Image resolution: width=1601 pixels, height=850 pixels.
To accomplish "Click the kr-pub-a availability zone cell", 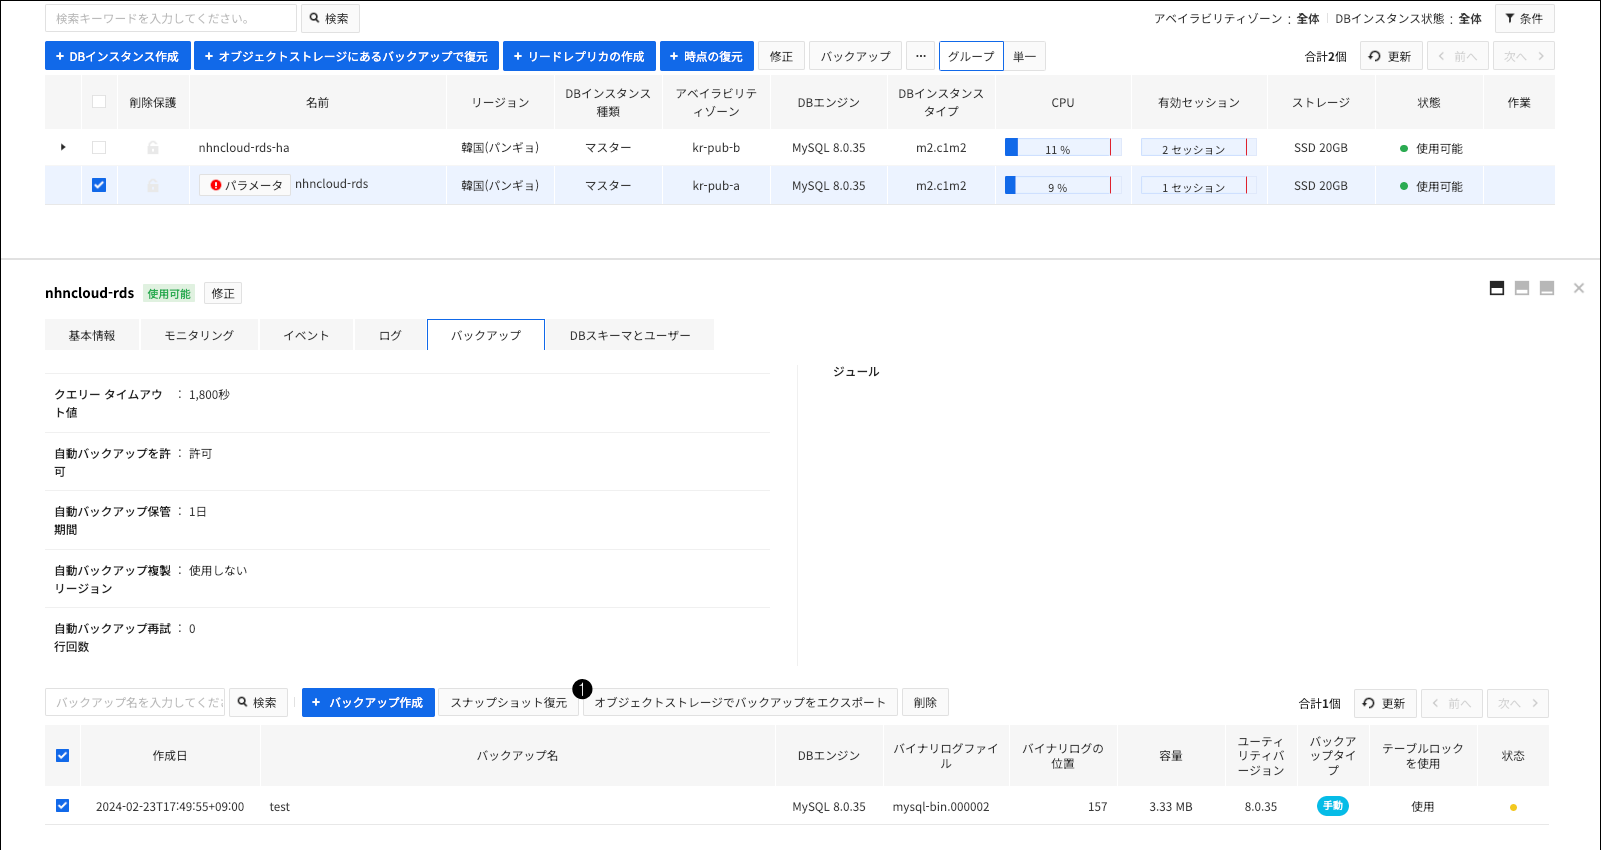I will pos(716,186).
